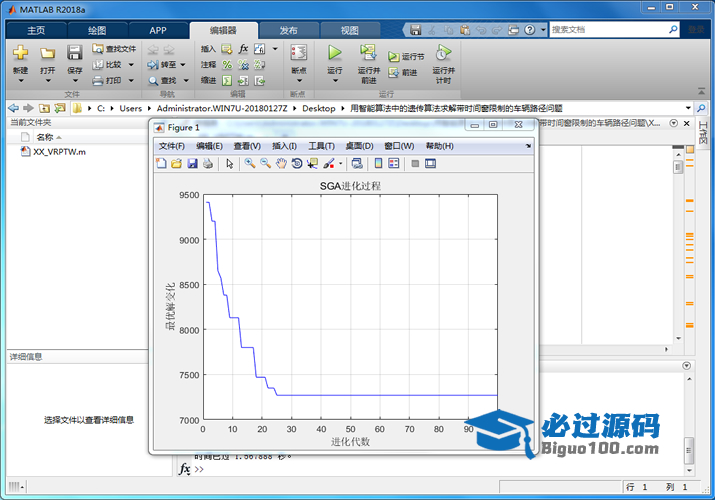This screenshot has width=715, height=500.
Task: Select XX_VRPTW.m in the Current Folder panel
Action: 59,152
